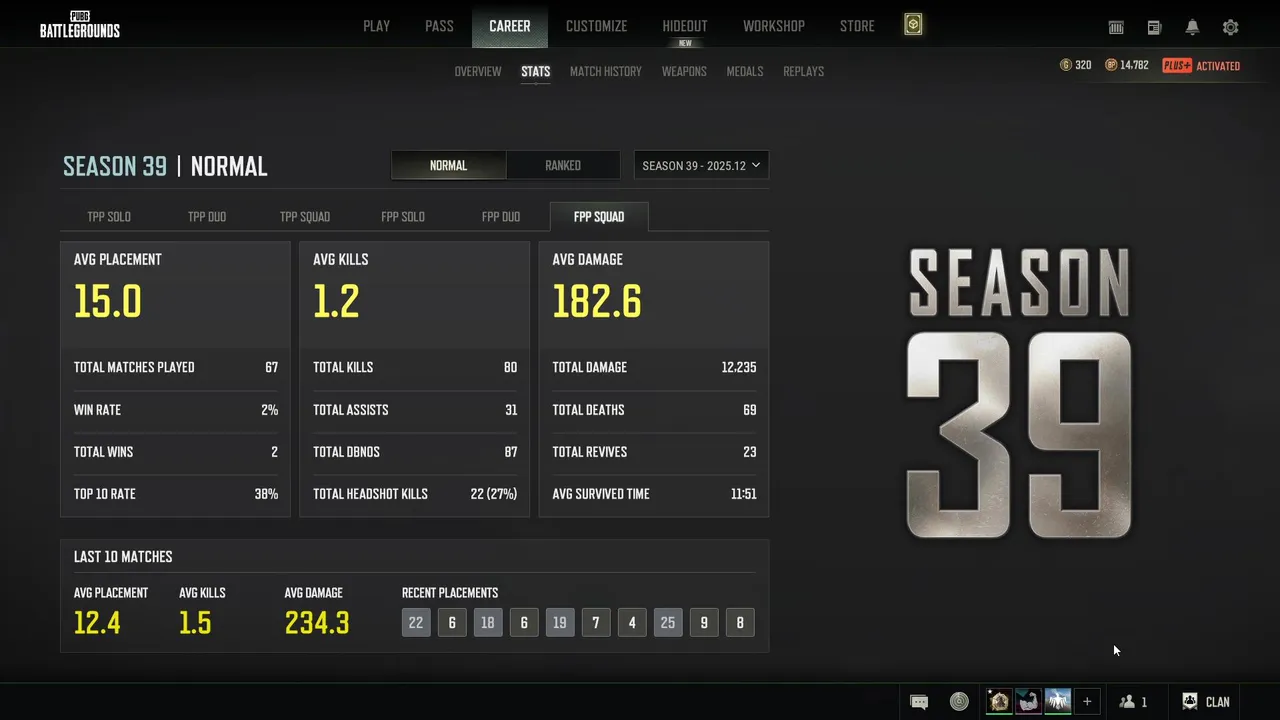Click the recent placement box 8
1280x720 pixels.
[740, 623]
